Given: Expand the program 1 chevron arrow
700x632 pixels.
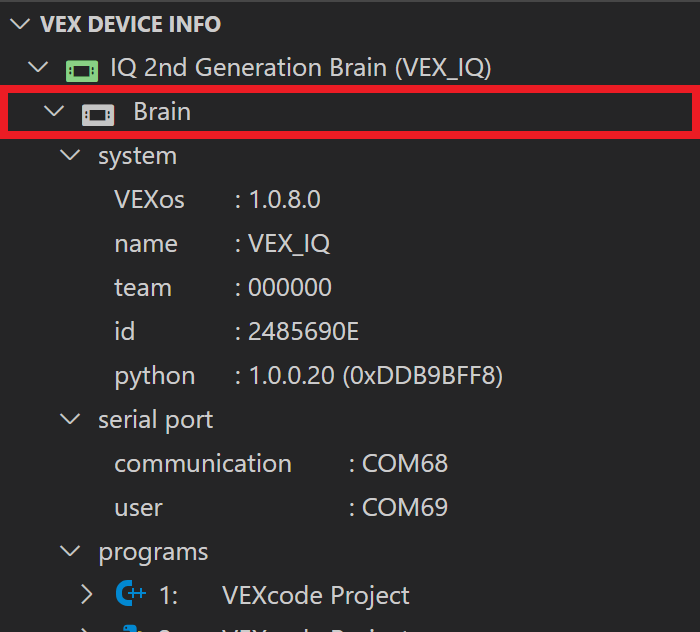Looking at the screenshot, I should (88, 595).
